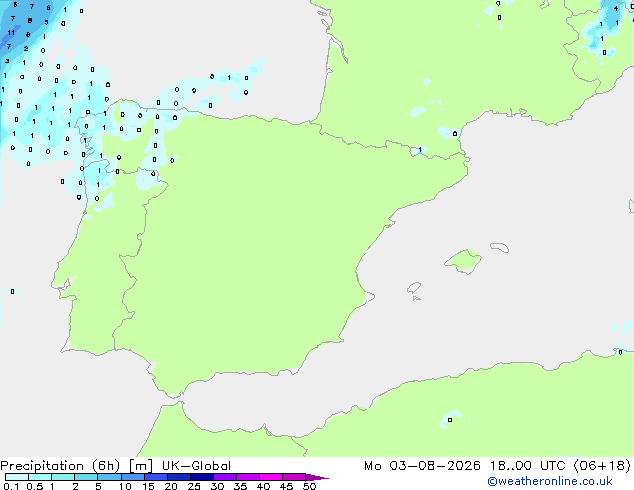Image resolution: width=634 pixels, height=490 pixels.
Task: Click the 18:00 UTC (06+18) time label
Action: (x=560, y=466)
